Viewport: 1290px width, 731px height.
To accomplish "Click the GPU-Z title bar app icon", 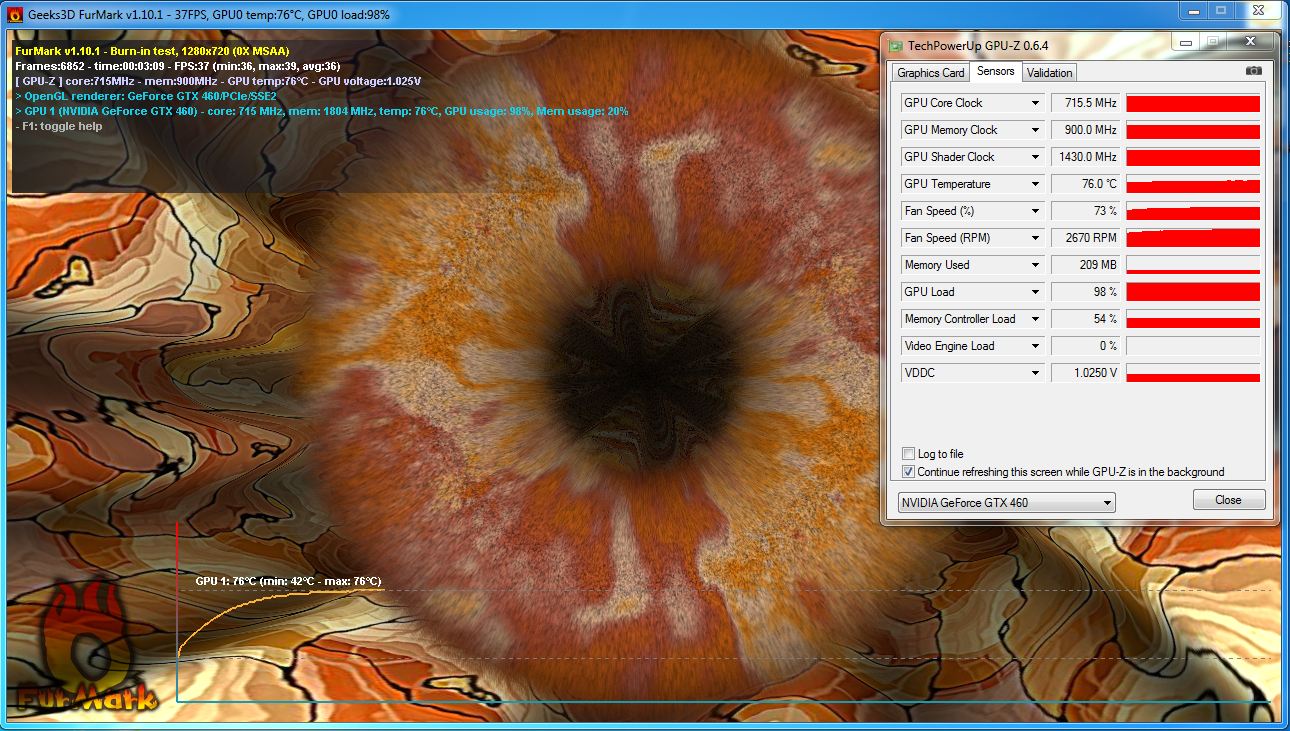I will 896,45.
